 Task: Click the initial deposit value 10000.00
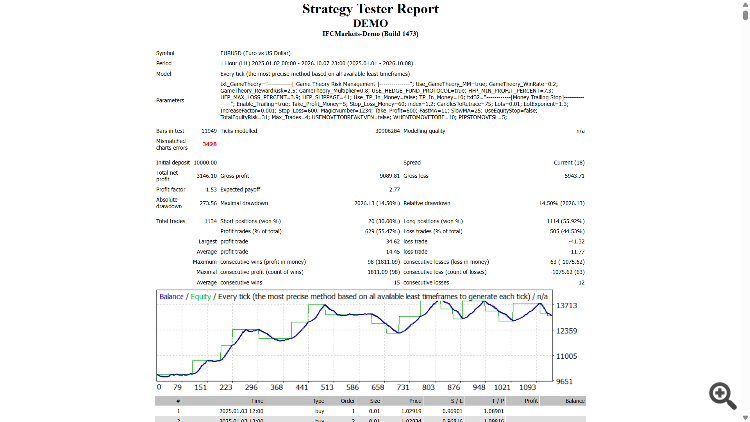pos(205,163)
